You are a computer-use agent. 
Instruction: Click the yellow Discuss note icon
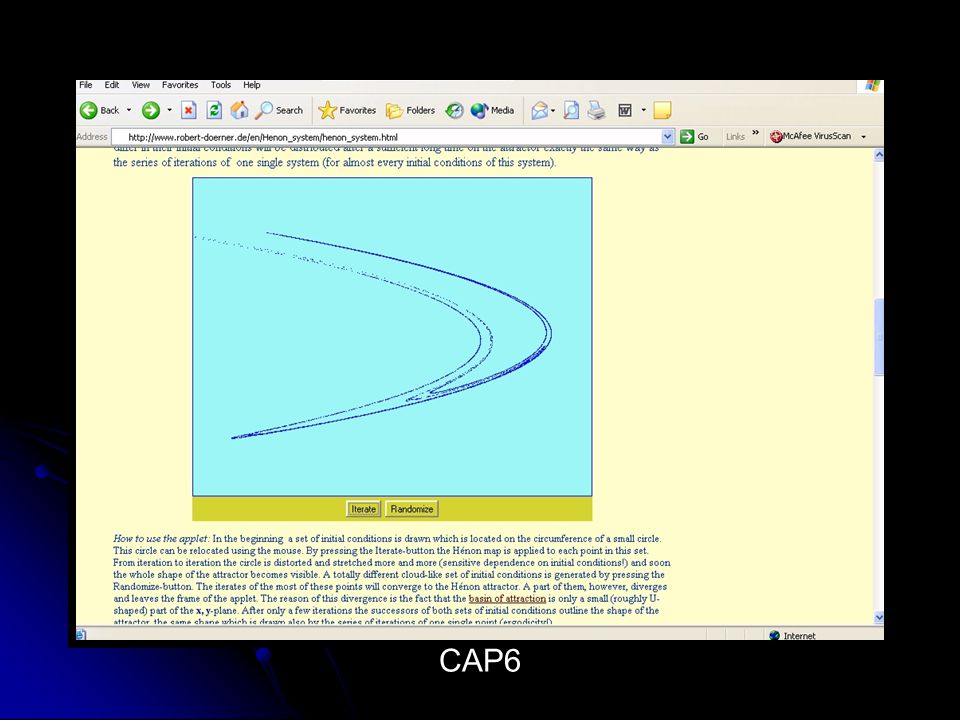(x=662, y=110)
